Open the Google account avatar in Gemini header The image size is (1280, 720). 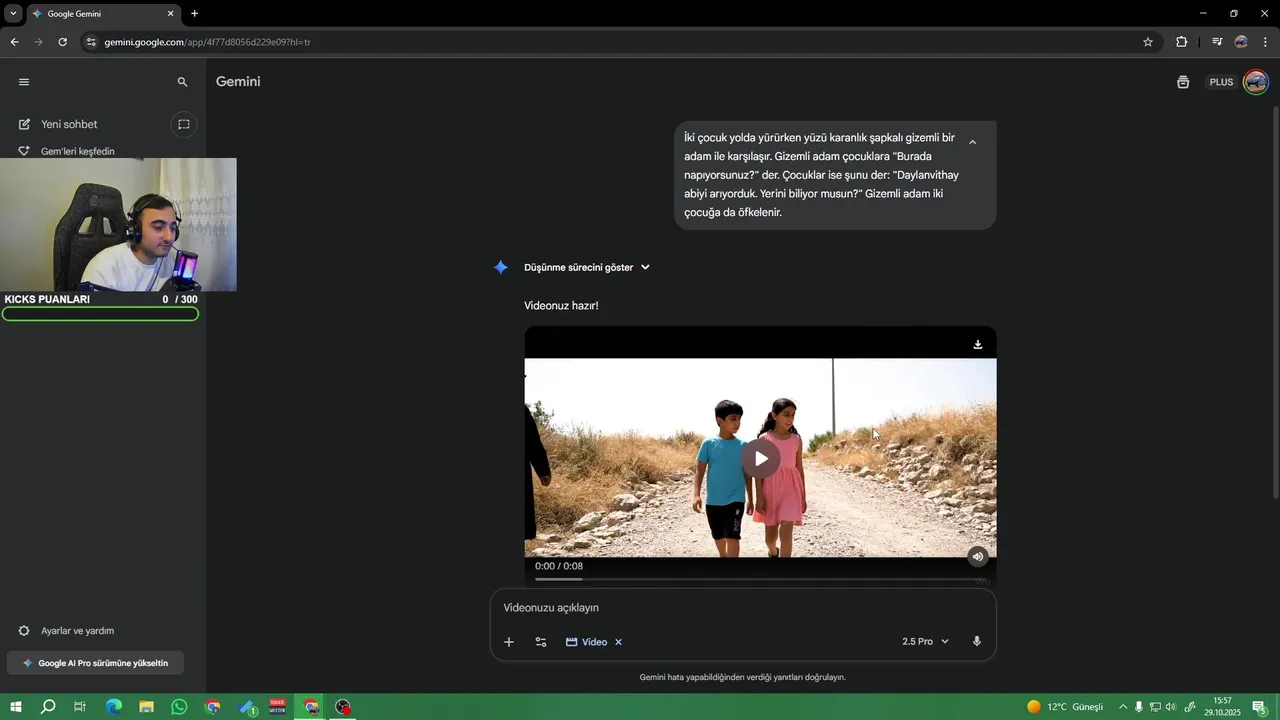(x=1255, y=82)
